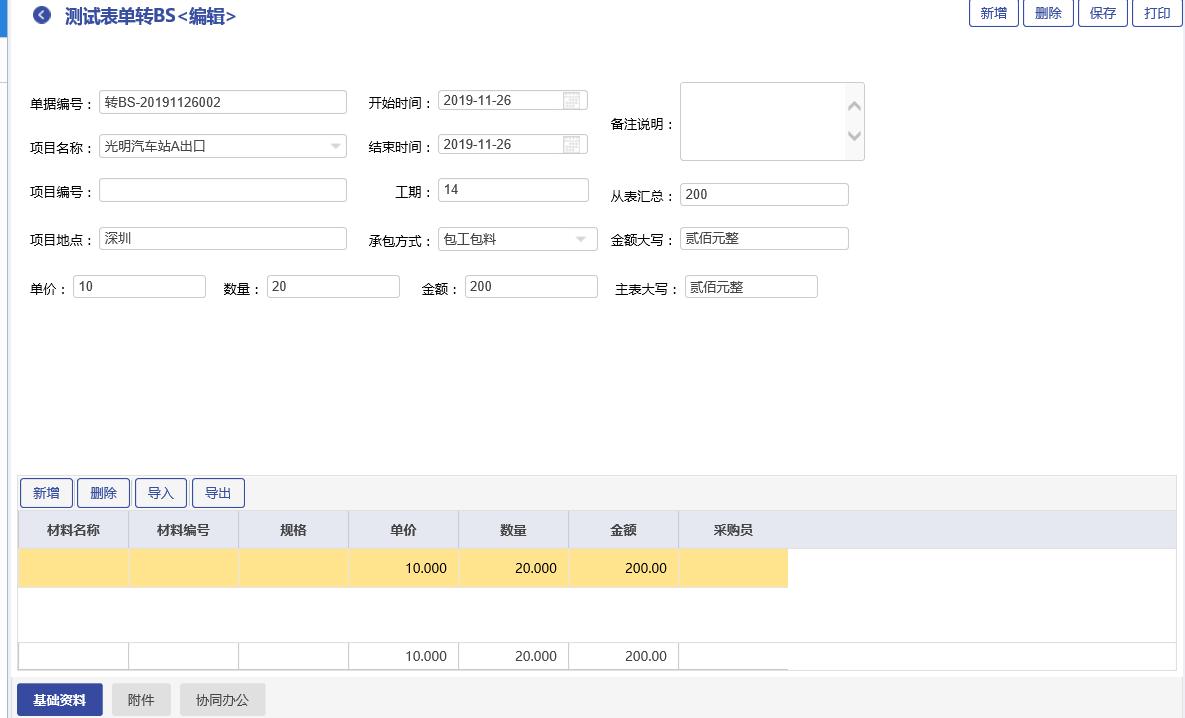The width and height of the screenshot is (1185, 718).
Task: Open the calendar picker for 开始时间
Action: click(572, 100)
